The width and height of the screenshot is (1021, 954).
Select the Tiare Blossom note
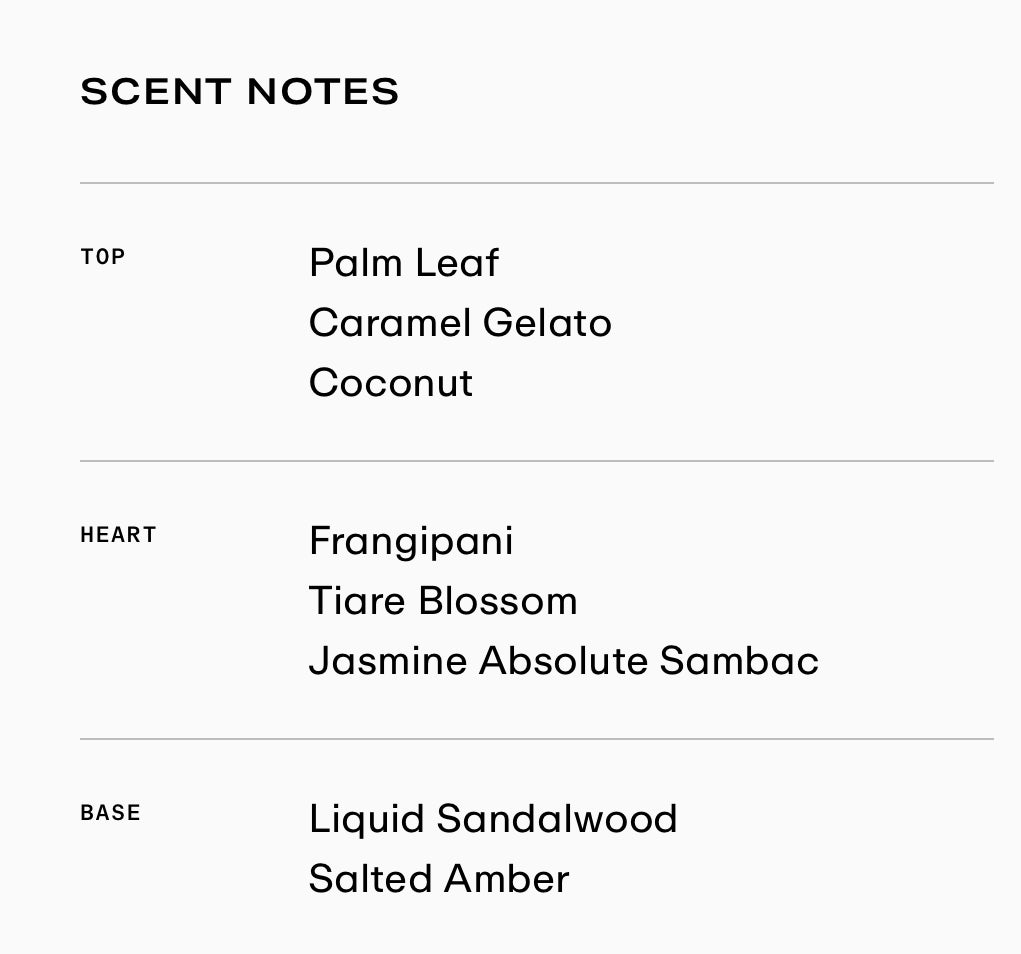point(443,601)
